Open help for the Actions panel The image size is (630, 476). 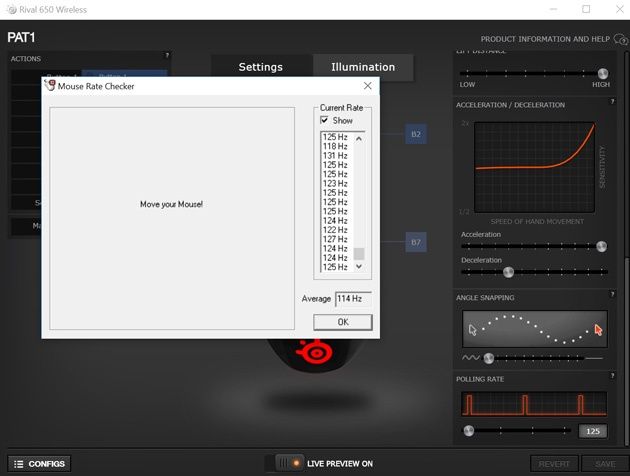(167, 55)
